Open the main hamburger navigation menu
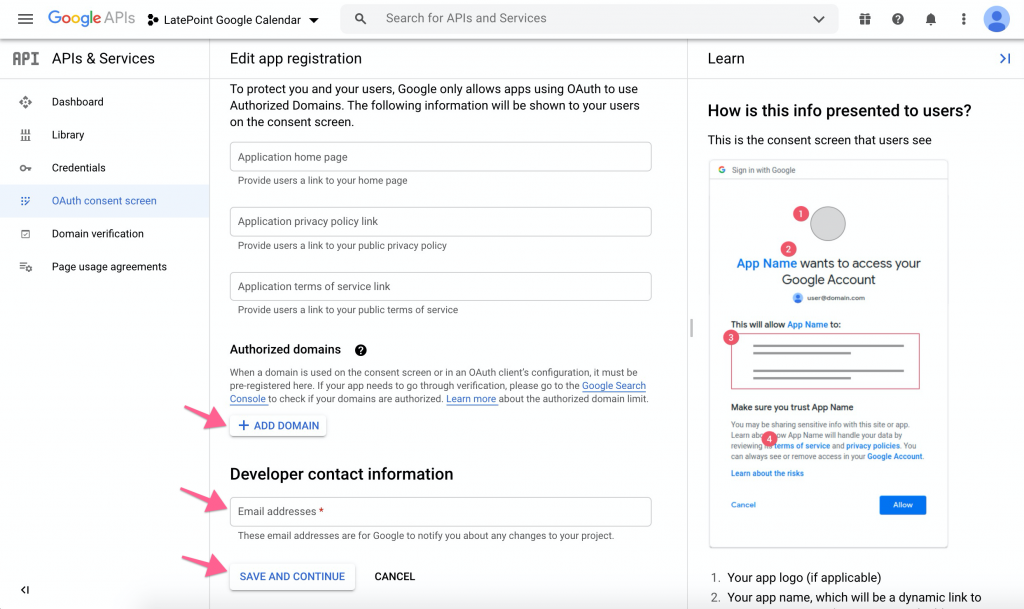Image resolution: width=1024 pixels, height=609 pixels. pyautogui.click(x=25, y=19)
